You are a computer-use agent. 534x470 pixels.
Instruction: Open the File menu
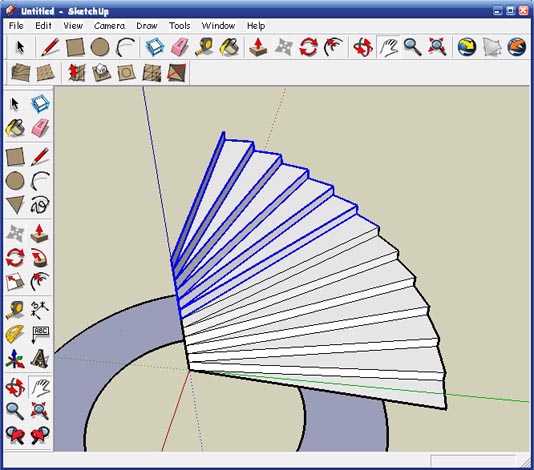pos(16,26)
